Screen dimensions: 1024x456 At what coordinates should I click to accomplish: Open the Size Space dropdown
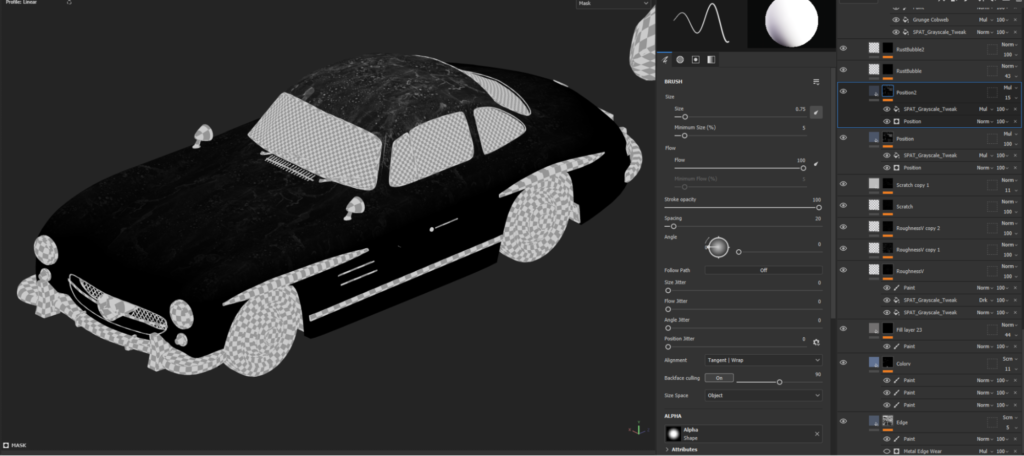point(763,395)
